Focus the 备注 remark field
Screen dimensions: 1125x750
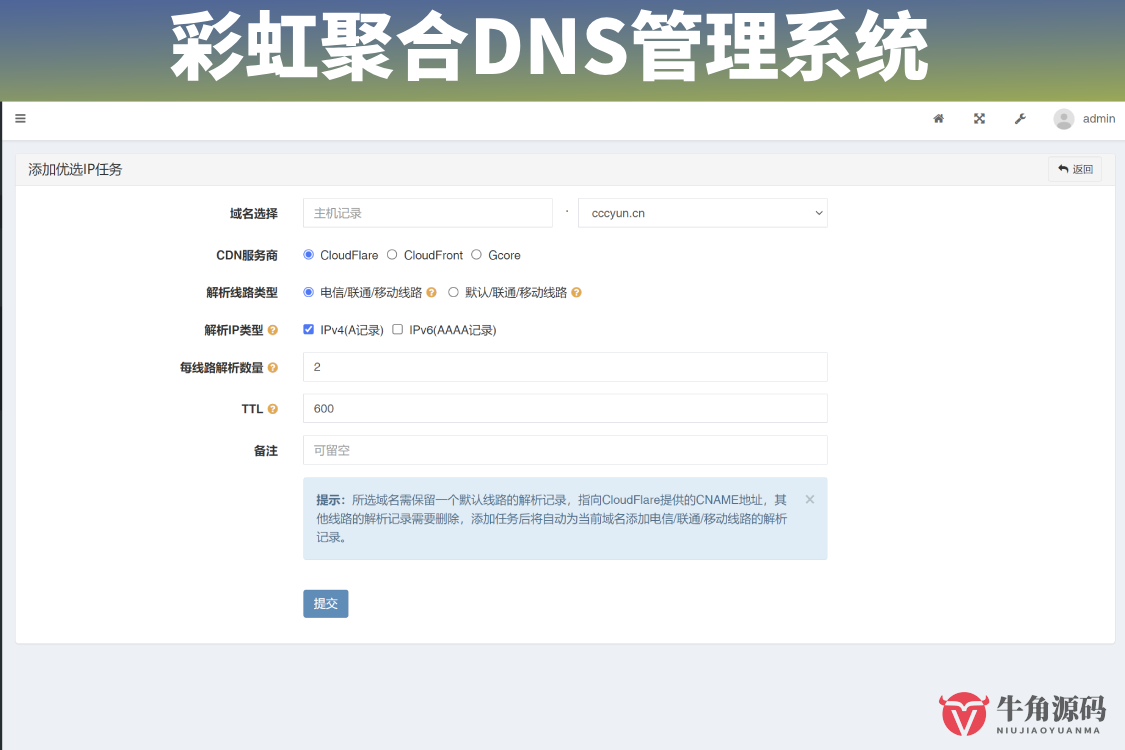[x=565, y=450]
